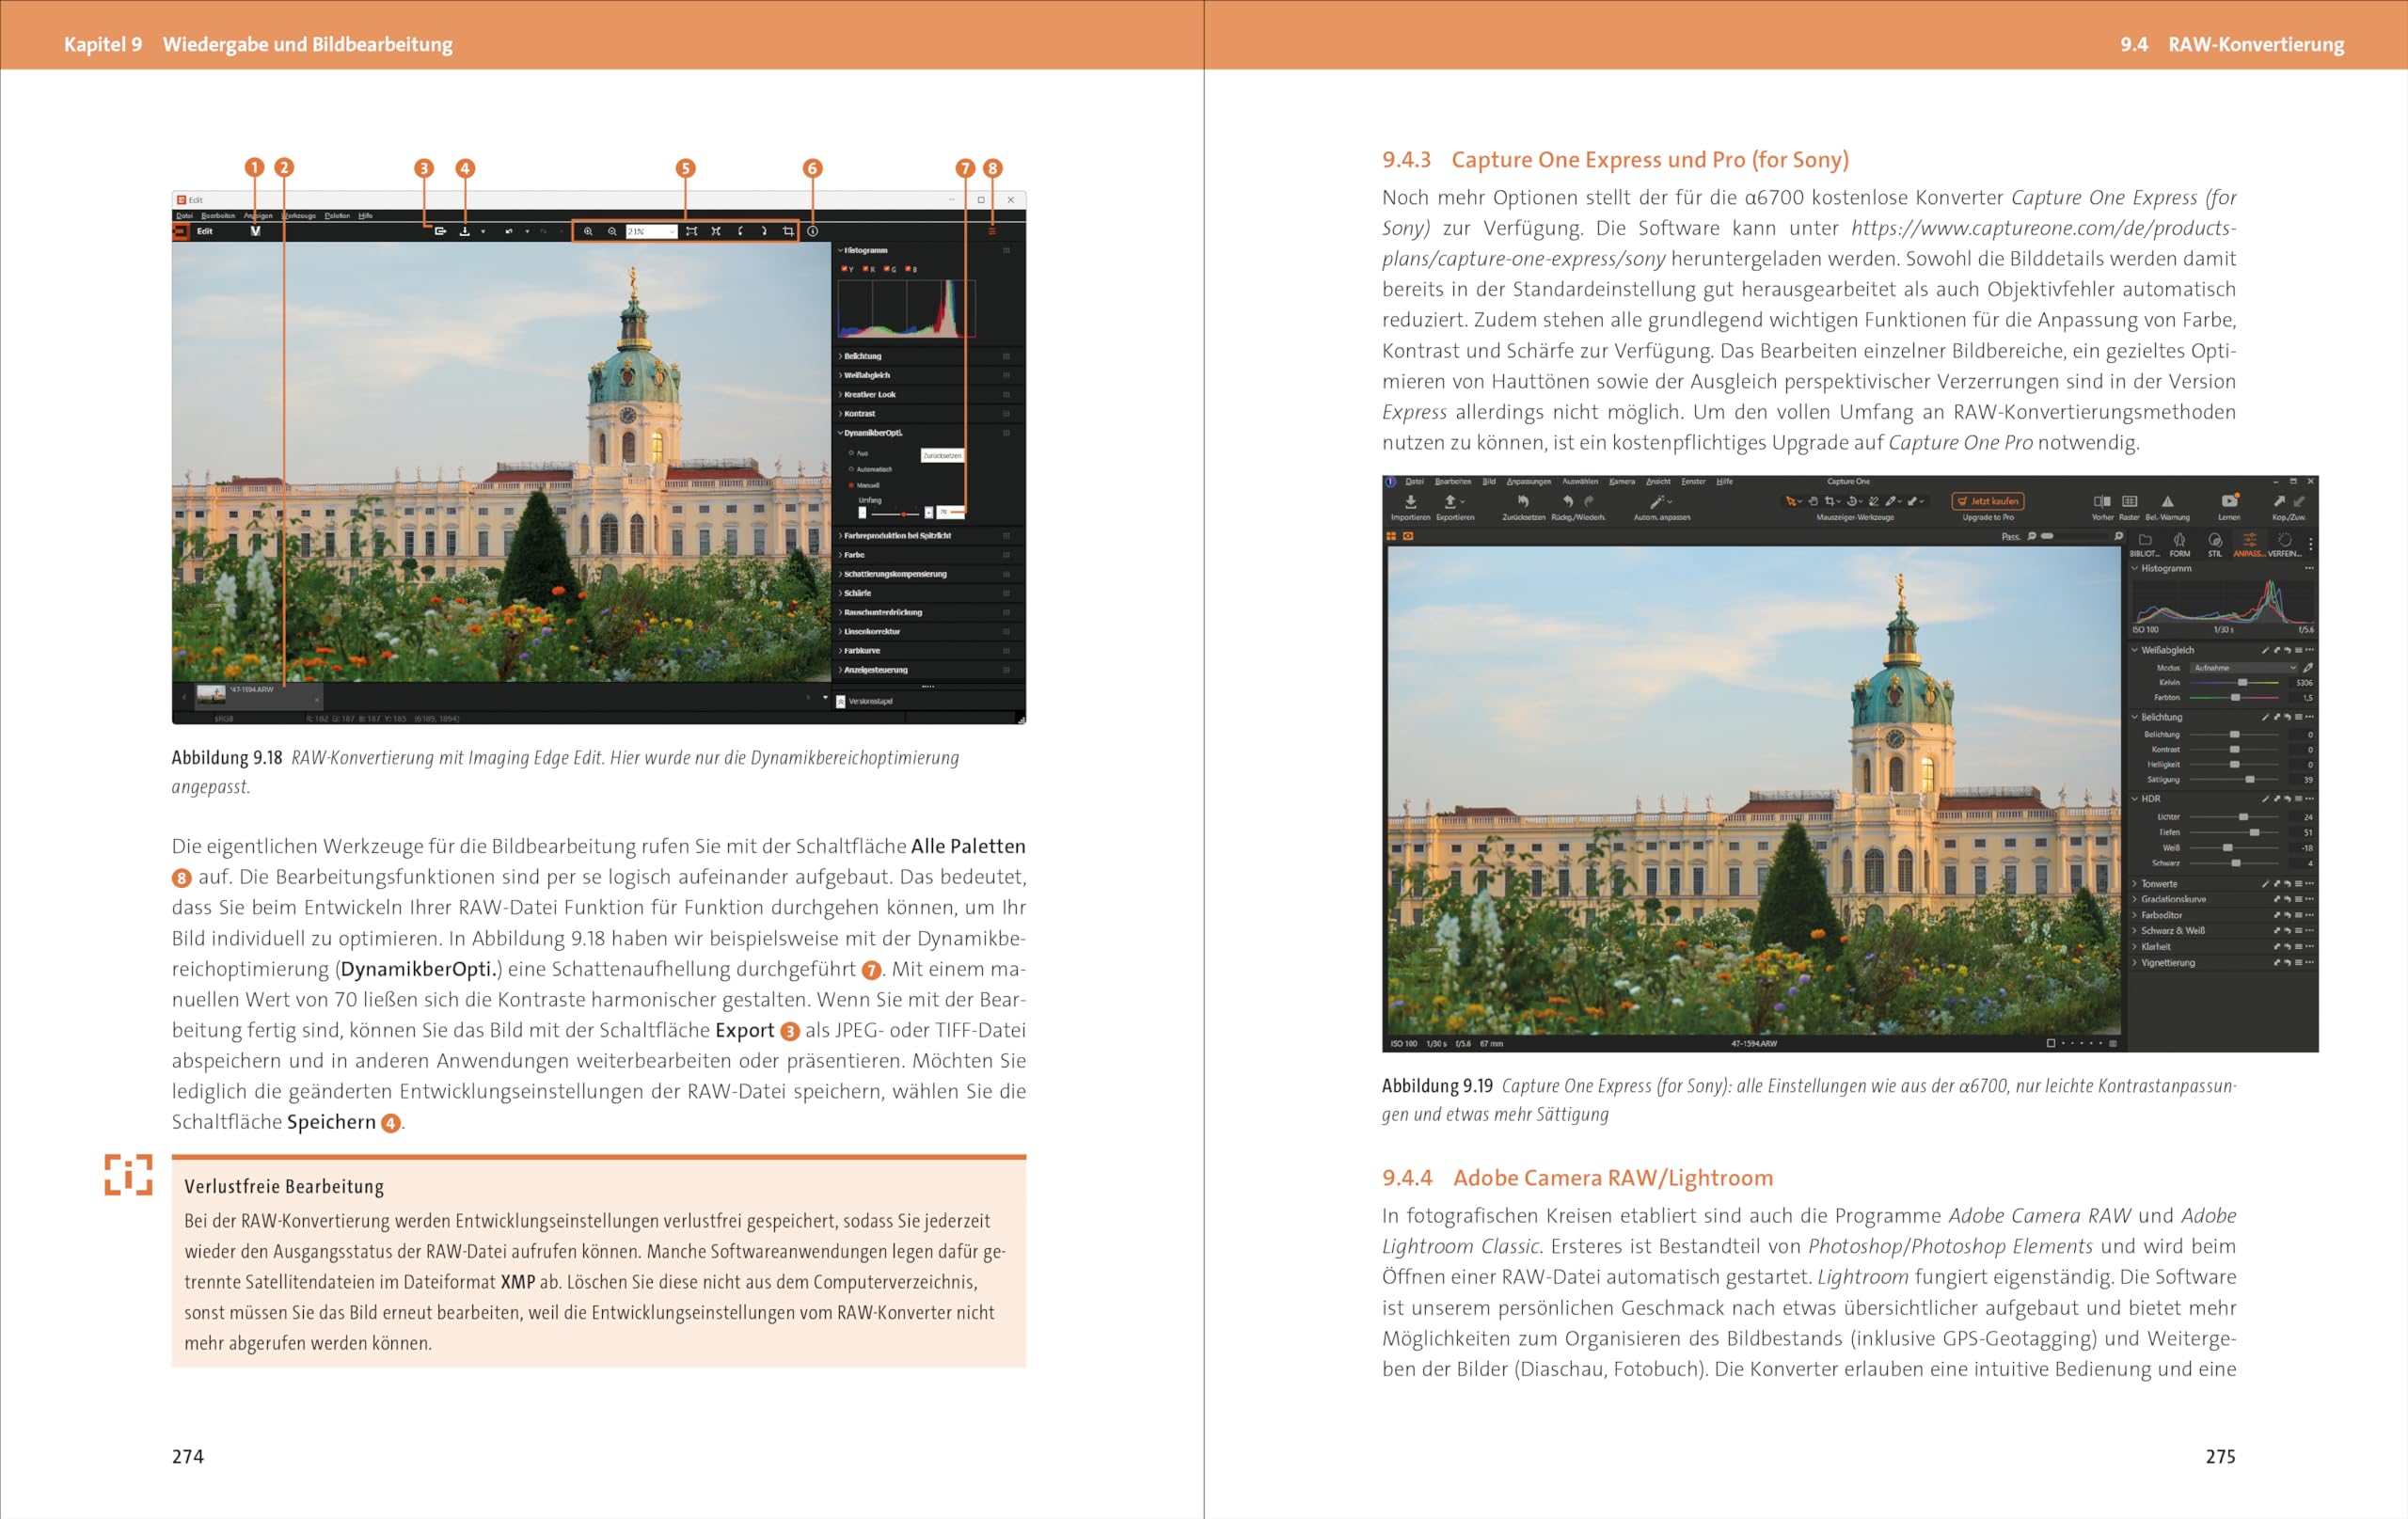Open the Datei menu in Capture One
The width and height of the screenshot is (2408, 1519).
coord(1414,482)
